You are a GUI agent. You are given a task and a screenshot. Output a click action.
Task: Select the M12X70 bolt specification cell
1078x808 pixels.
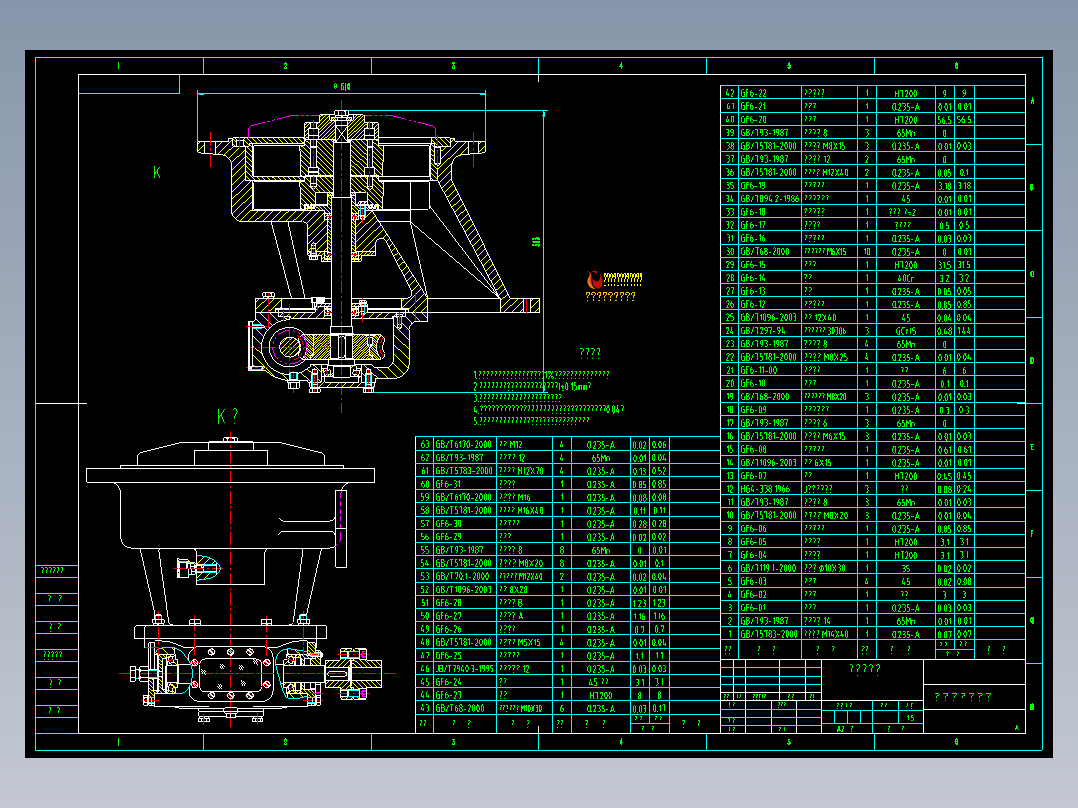click(525, 471)
